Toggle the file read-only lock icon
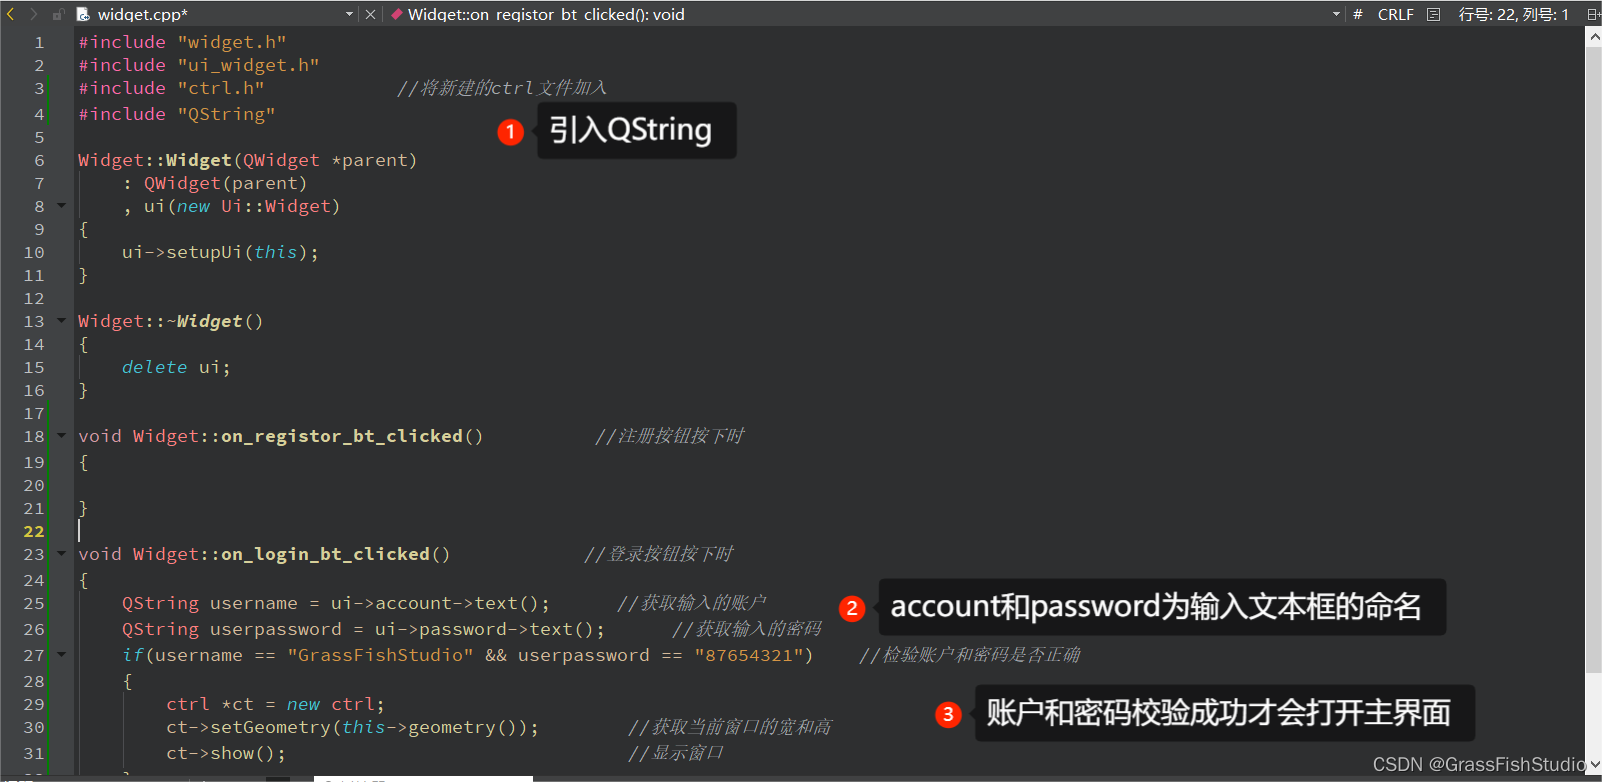Image resolution: width=1602 pixels, height=782 pixels. click(x=58, y=14)
